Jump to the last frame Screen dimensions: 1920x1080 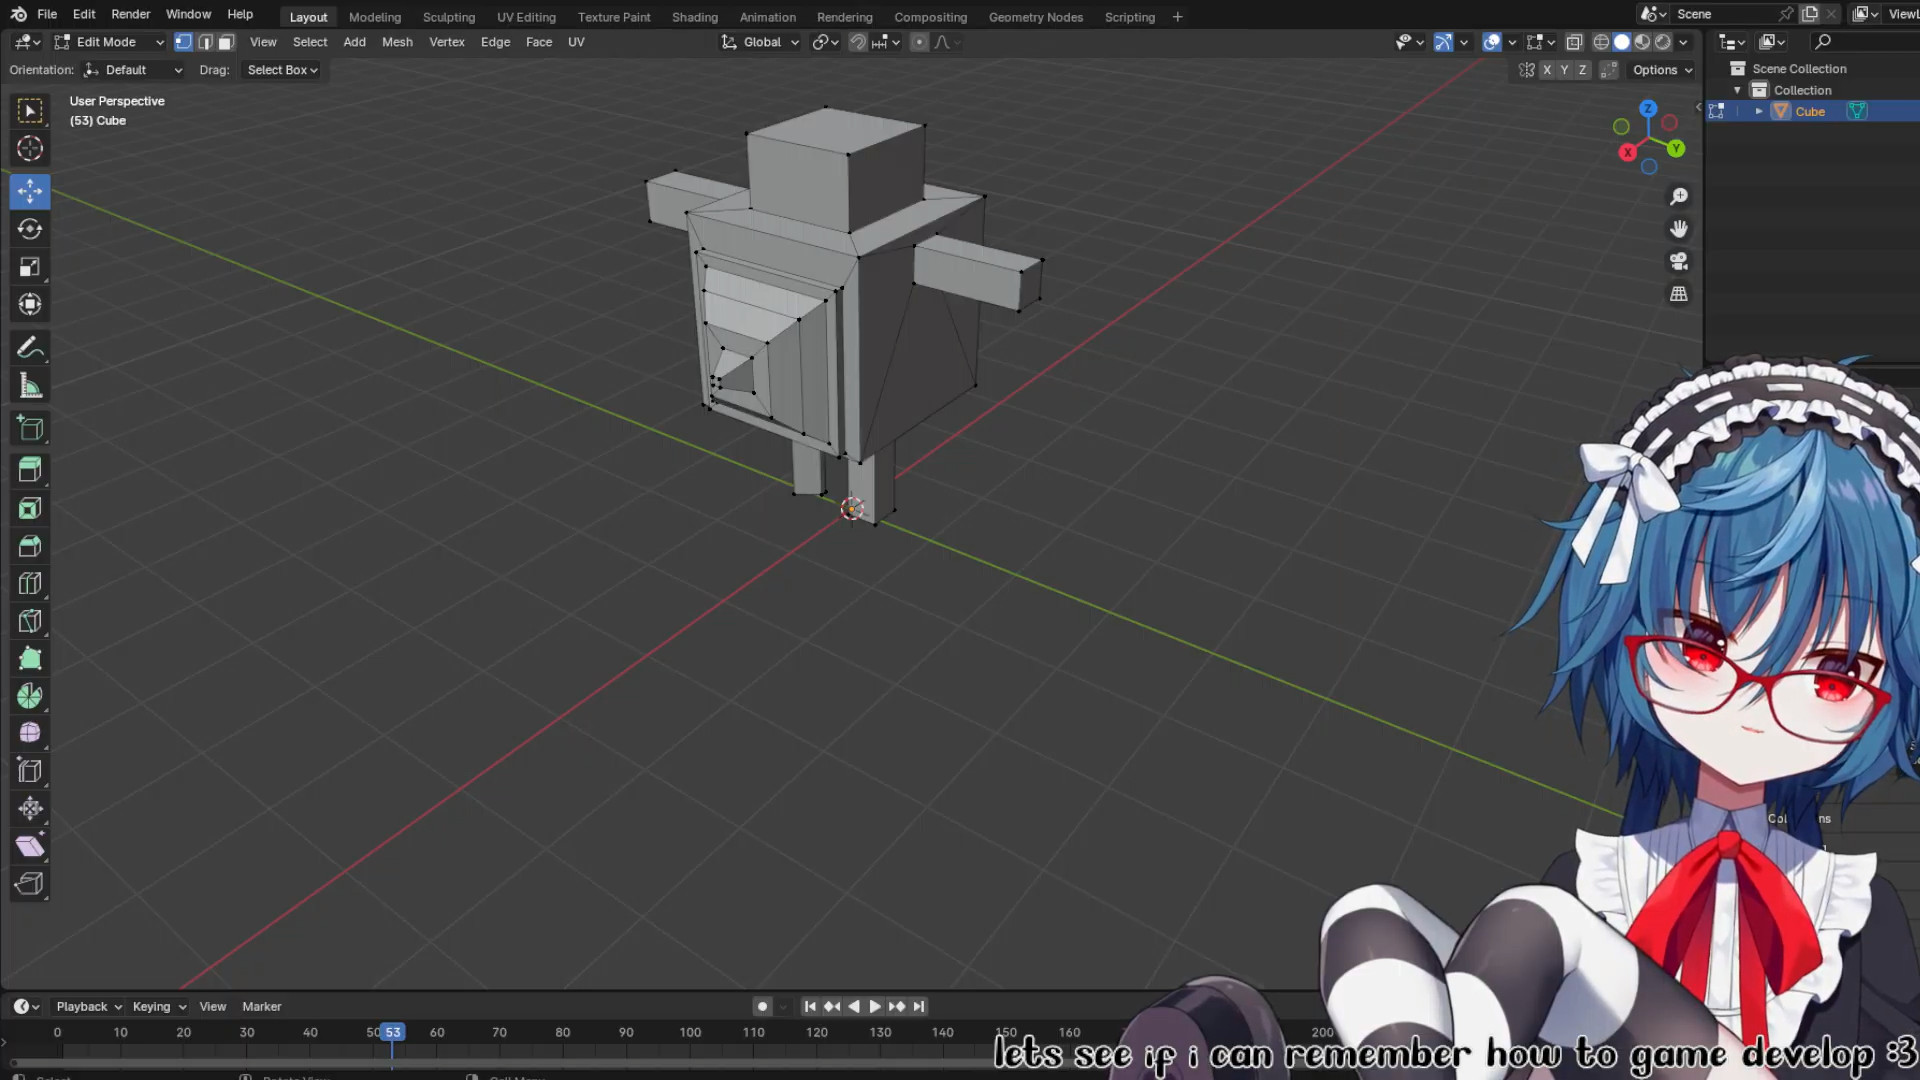pos(919,1006)
